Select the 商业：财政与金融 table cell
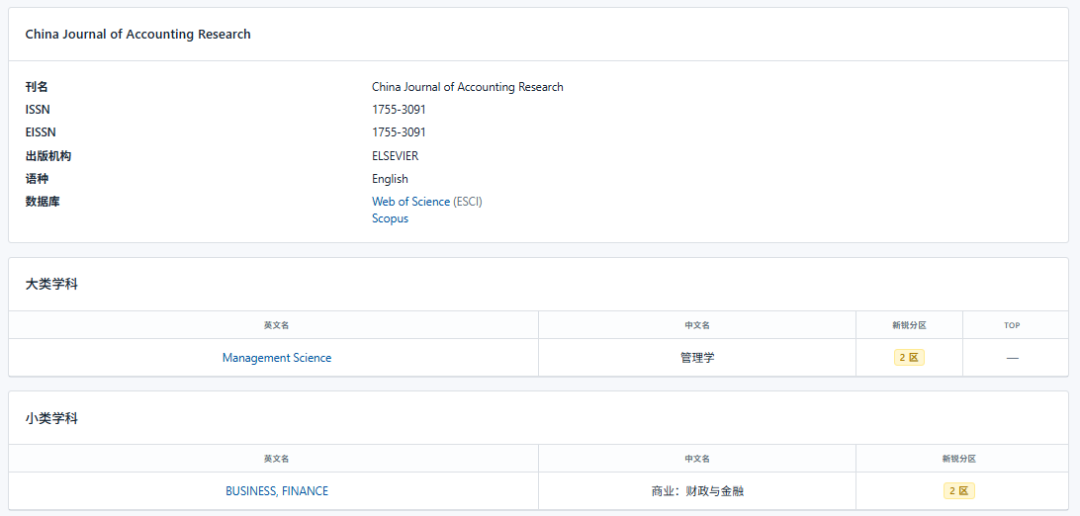 [697, 491]
